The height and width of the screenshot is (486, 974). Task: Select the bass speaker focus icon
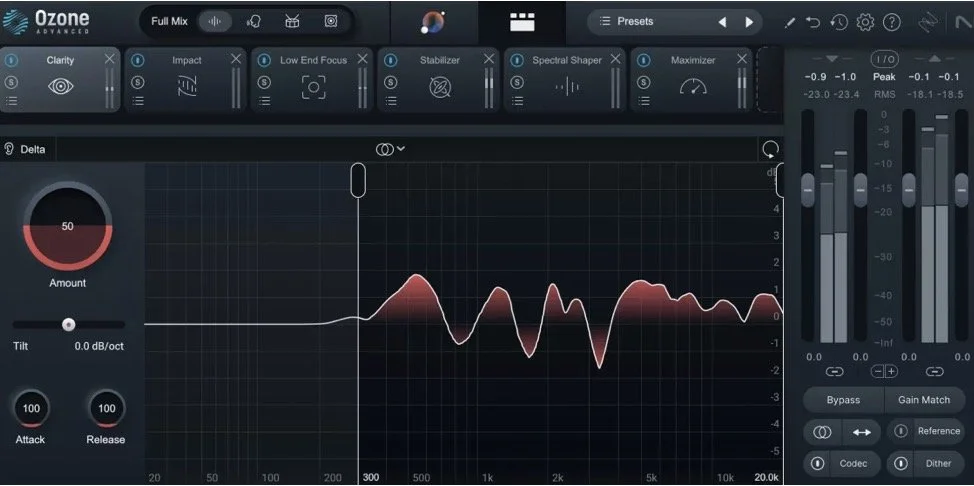pyautogui.click(x=330, y=21)
